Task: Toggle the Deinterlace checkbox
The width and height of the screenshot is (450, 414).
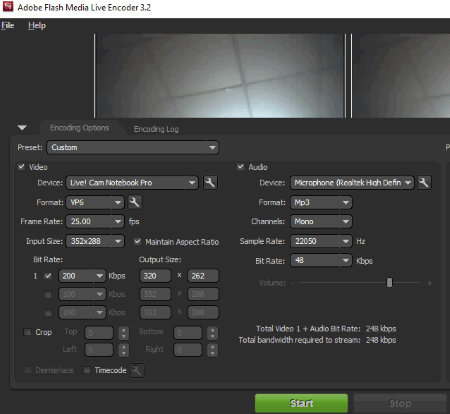Action: [28, 370]
